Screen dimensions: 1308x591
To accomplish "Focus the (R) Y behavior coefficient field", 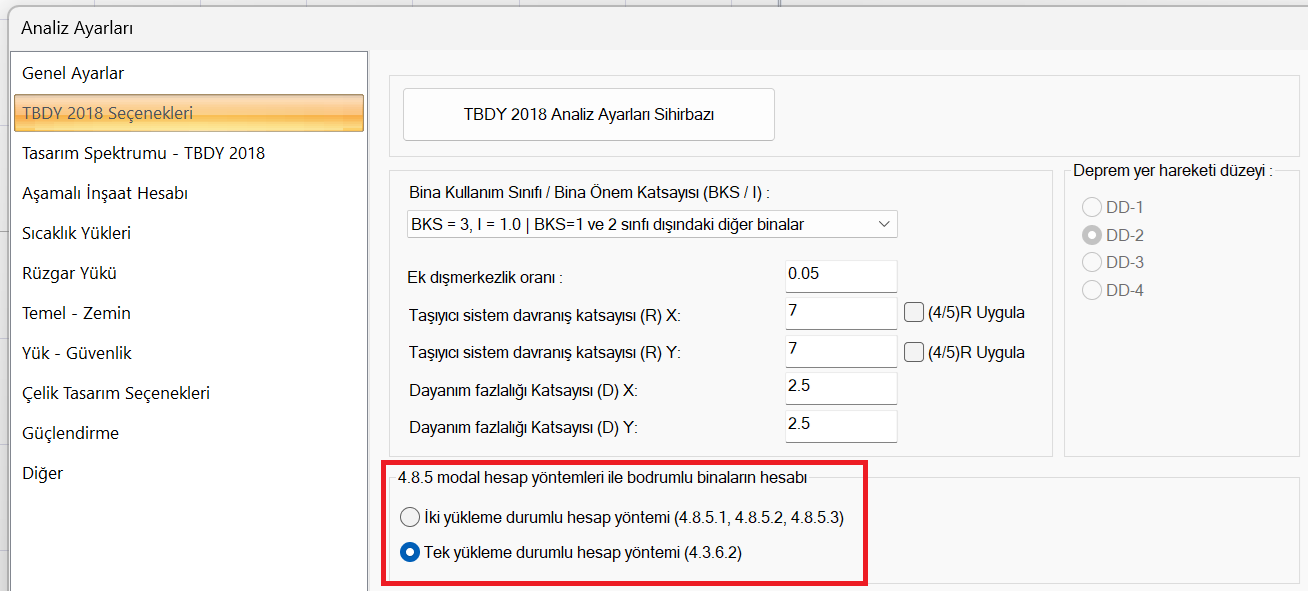I will coord(841,351).
